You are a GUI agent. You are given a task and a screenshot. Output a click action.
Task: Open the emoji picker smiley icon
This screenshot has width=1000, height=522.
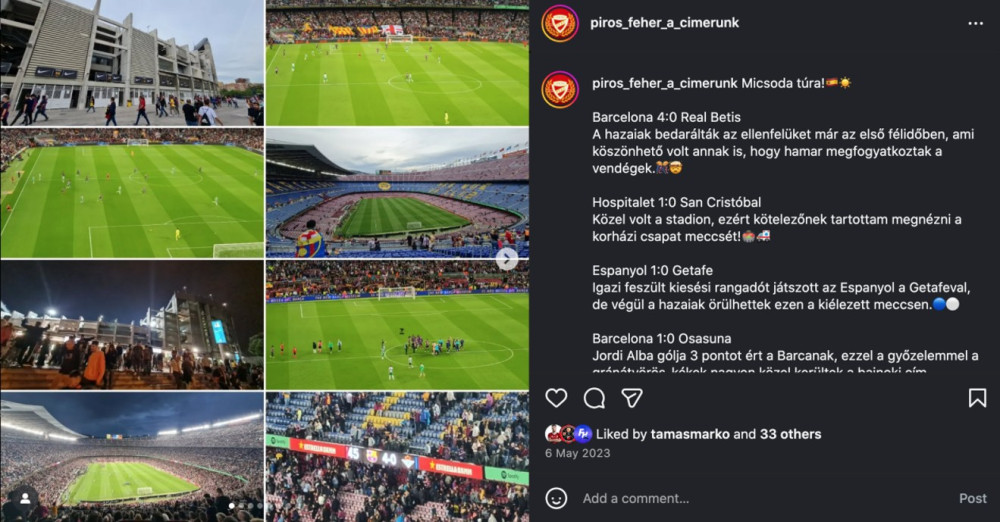[556, 498]
